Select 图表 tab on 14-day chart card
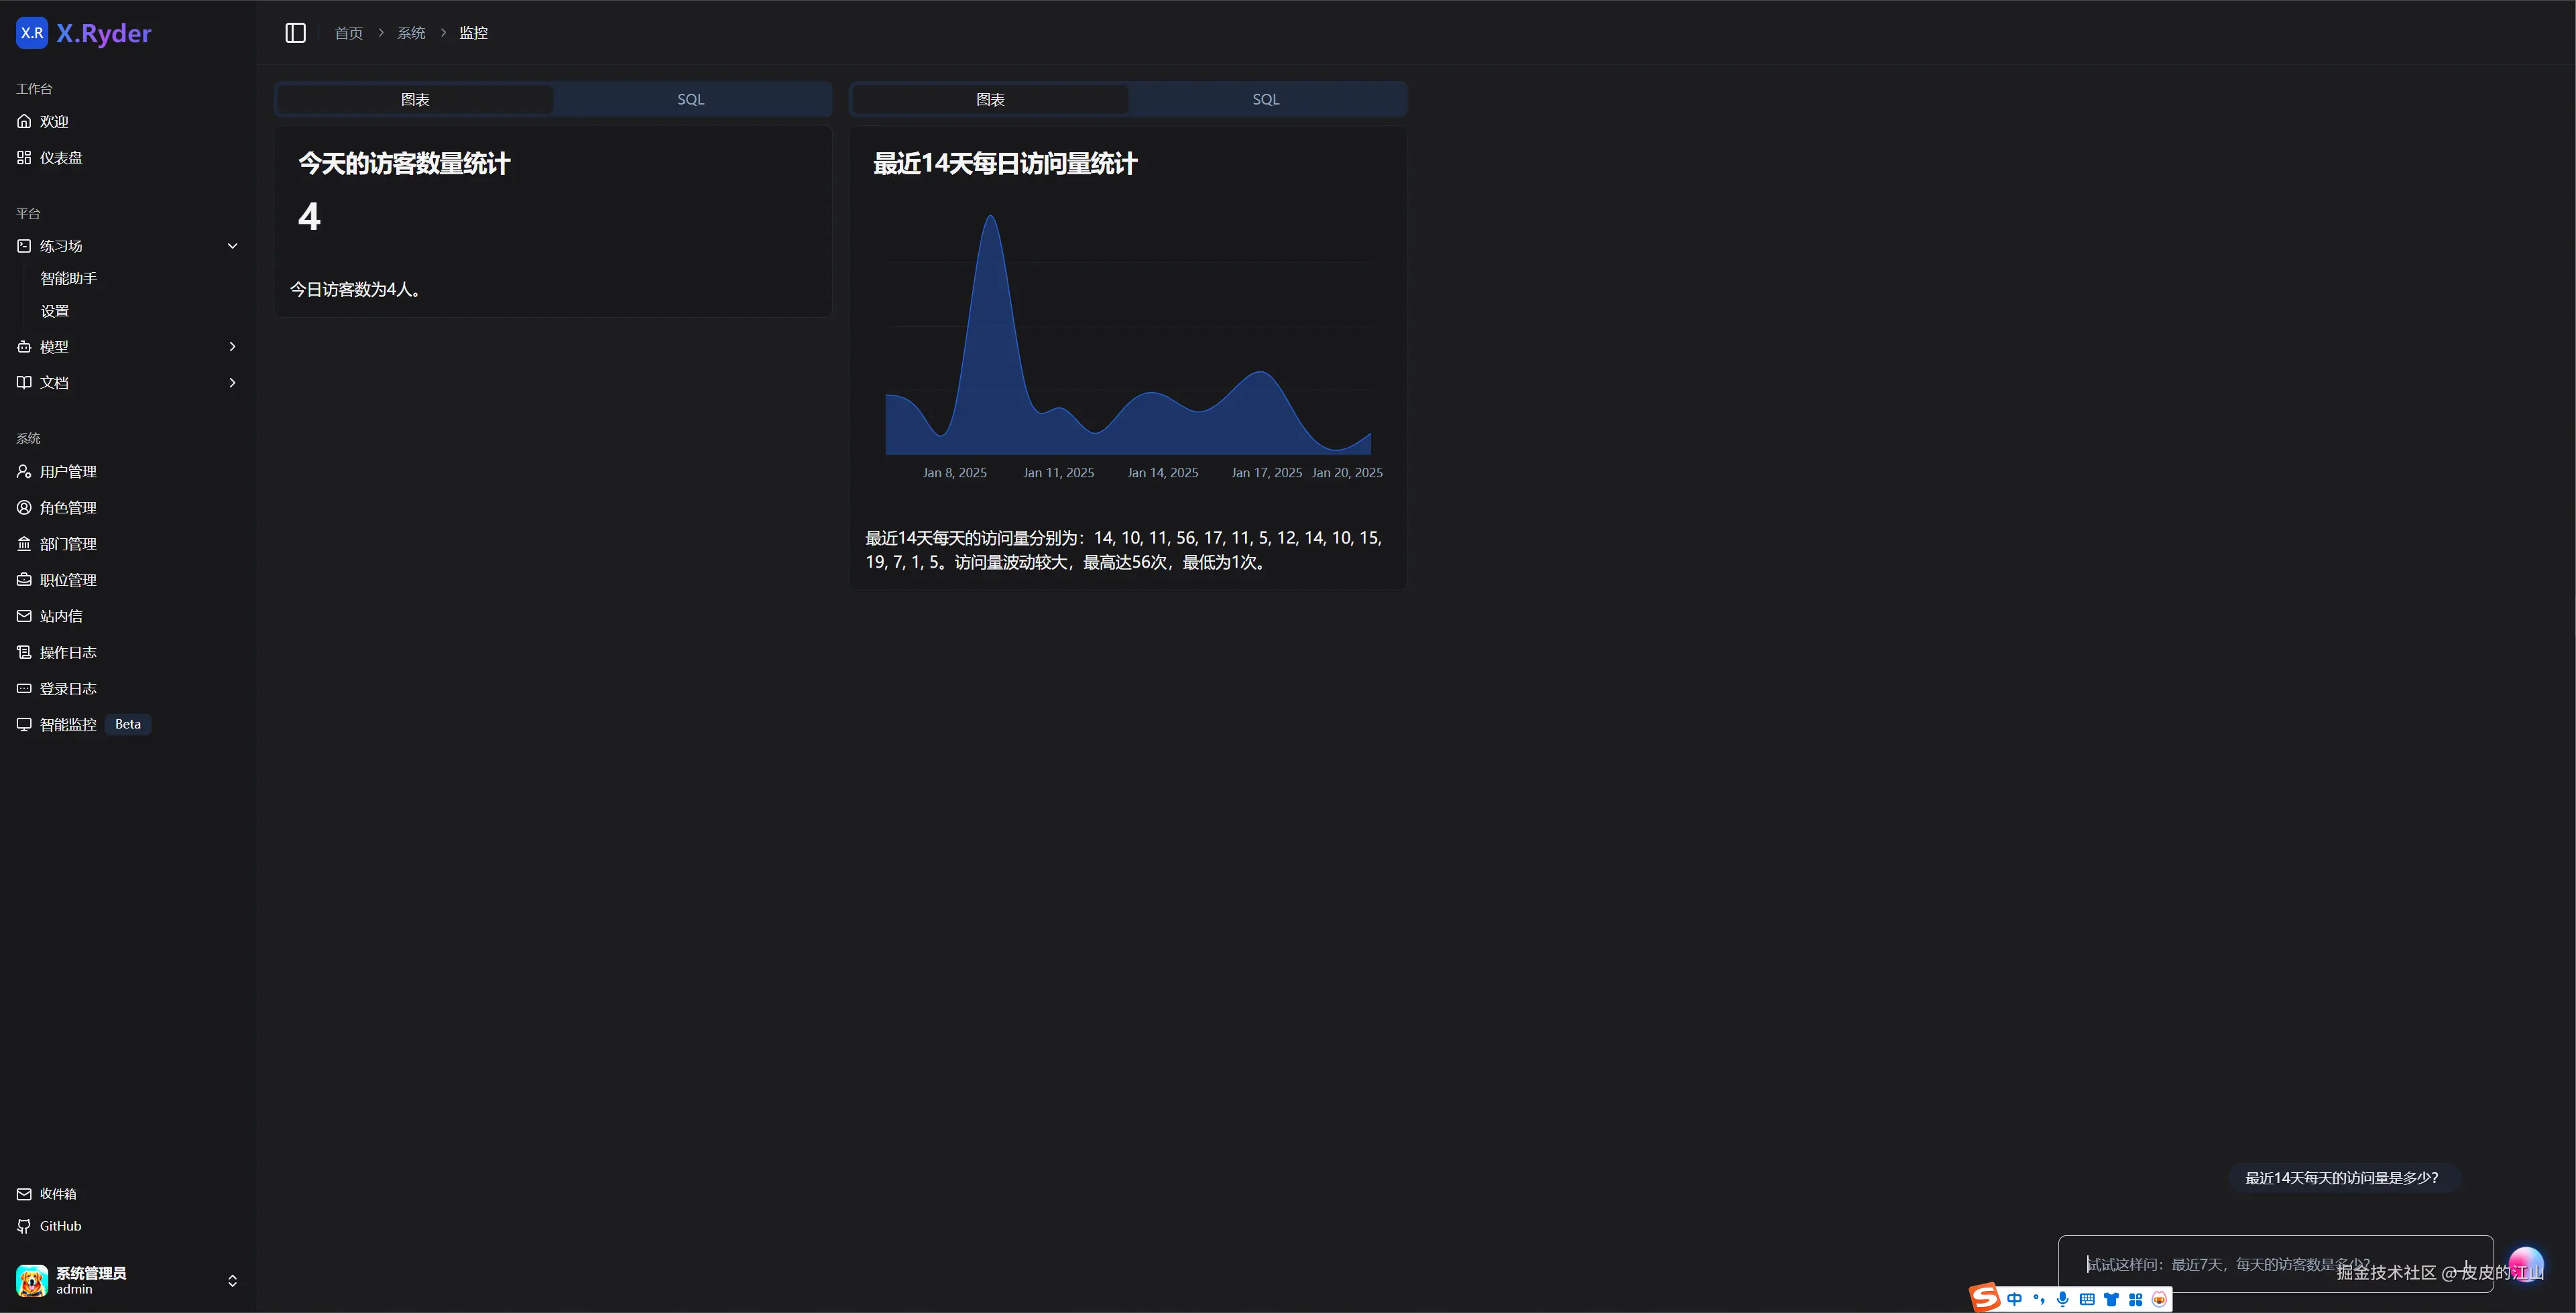2576x1313 pixels. tap(990, 99)
